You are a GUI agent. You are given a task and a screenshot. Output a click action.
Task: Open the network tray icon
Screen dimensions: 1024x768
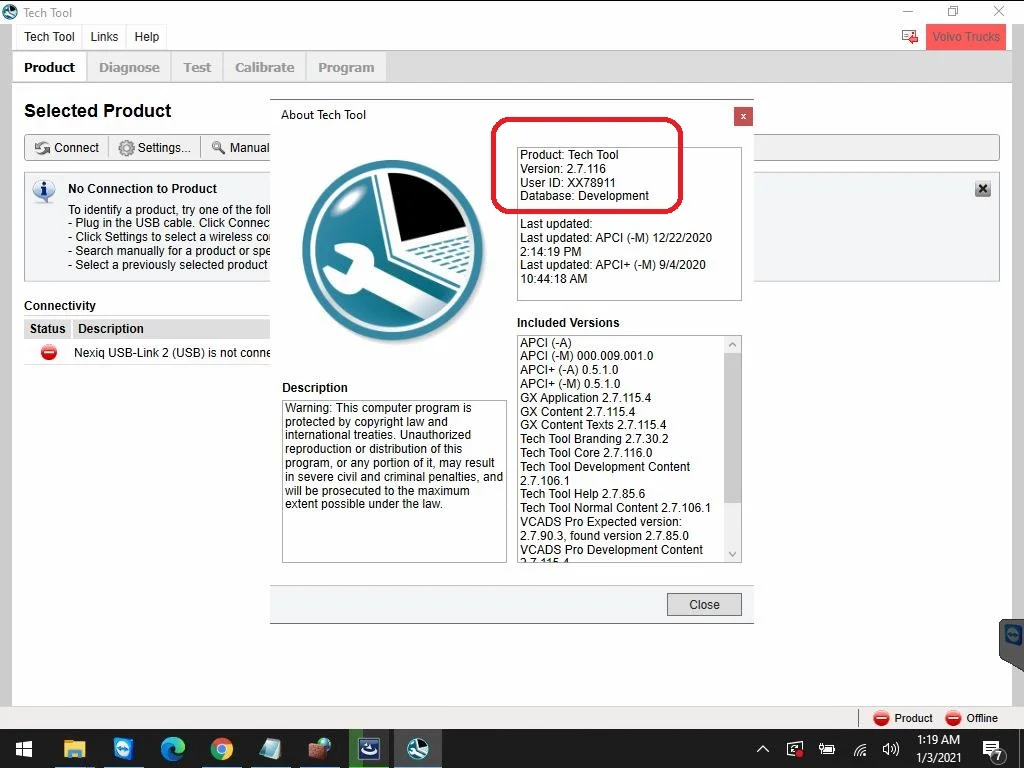pos(860,749)
